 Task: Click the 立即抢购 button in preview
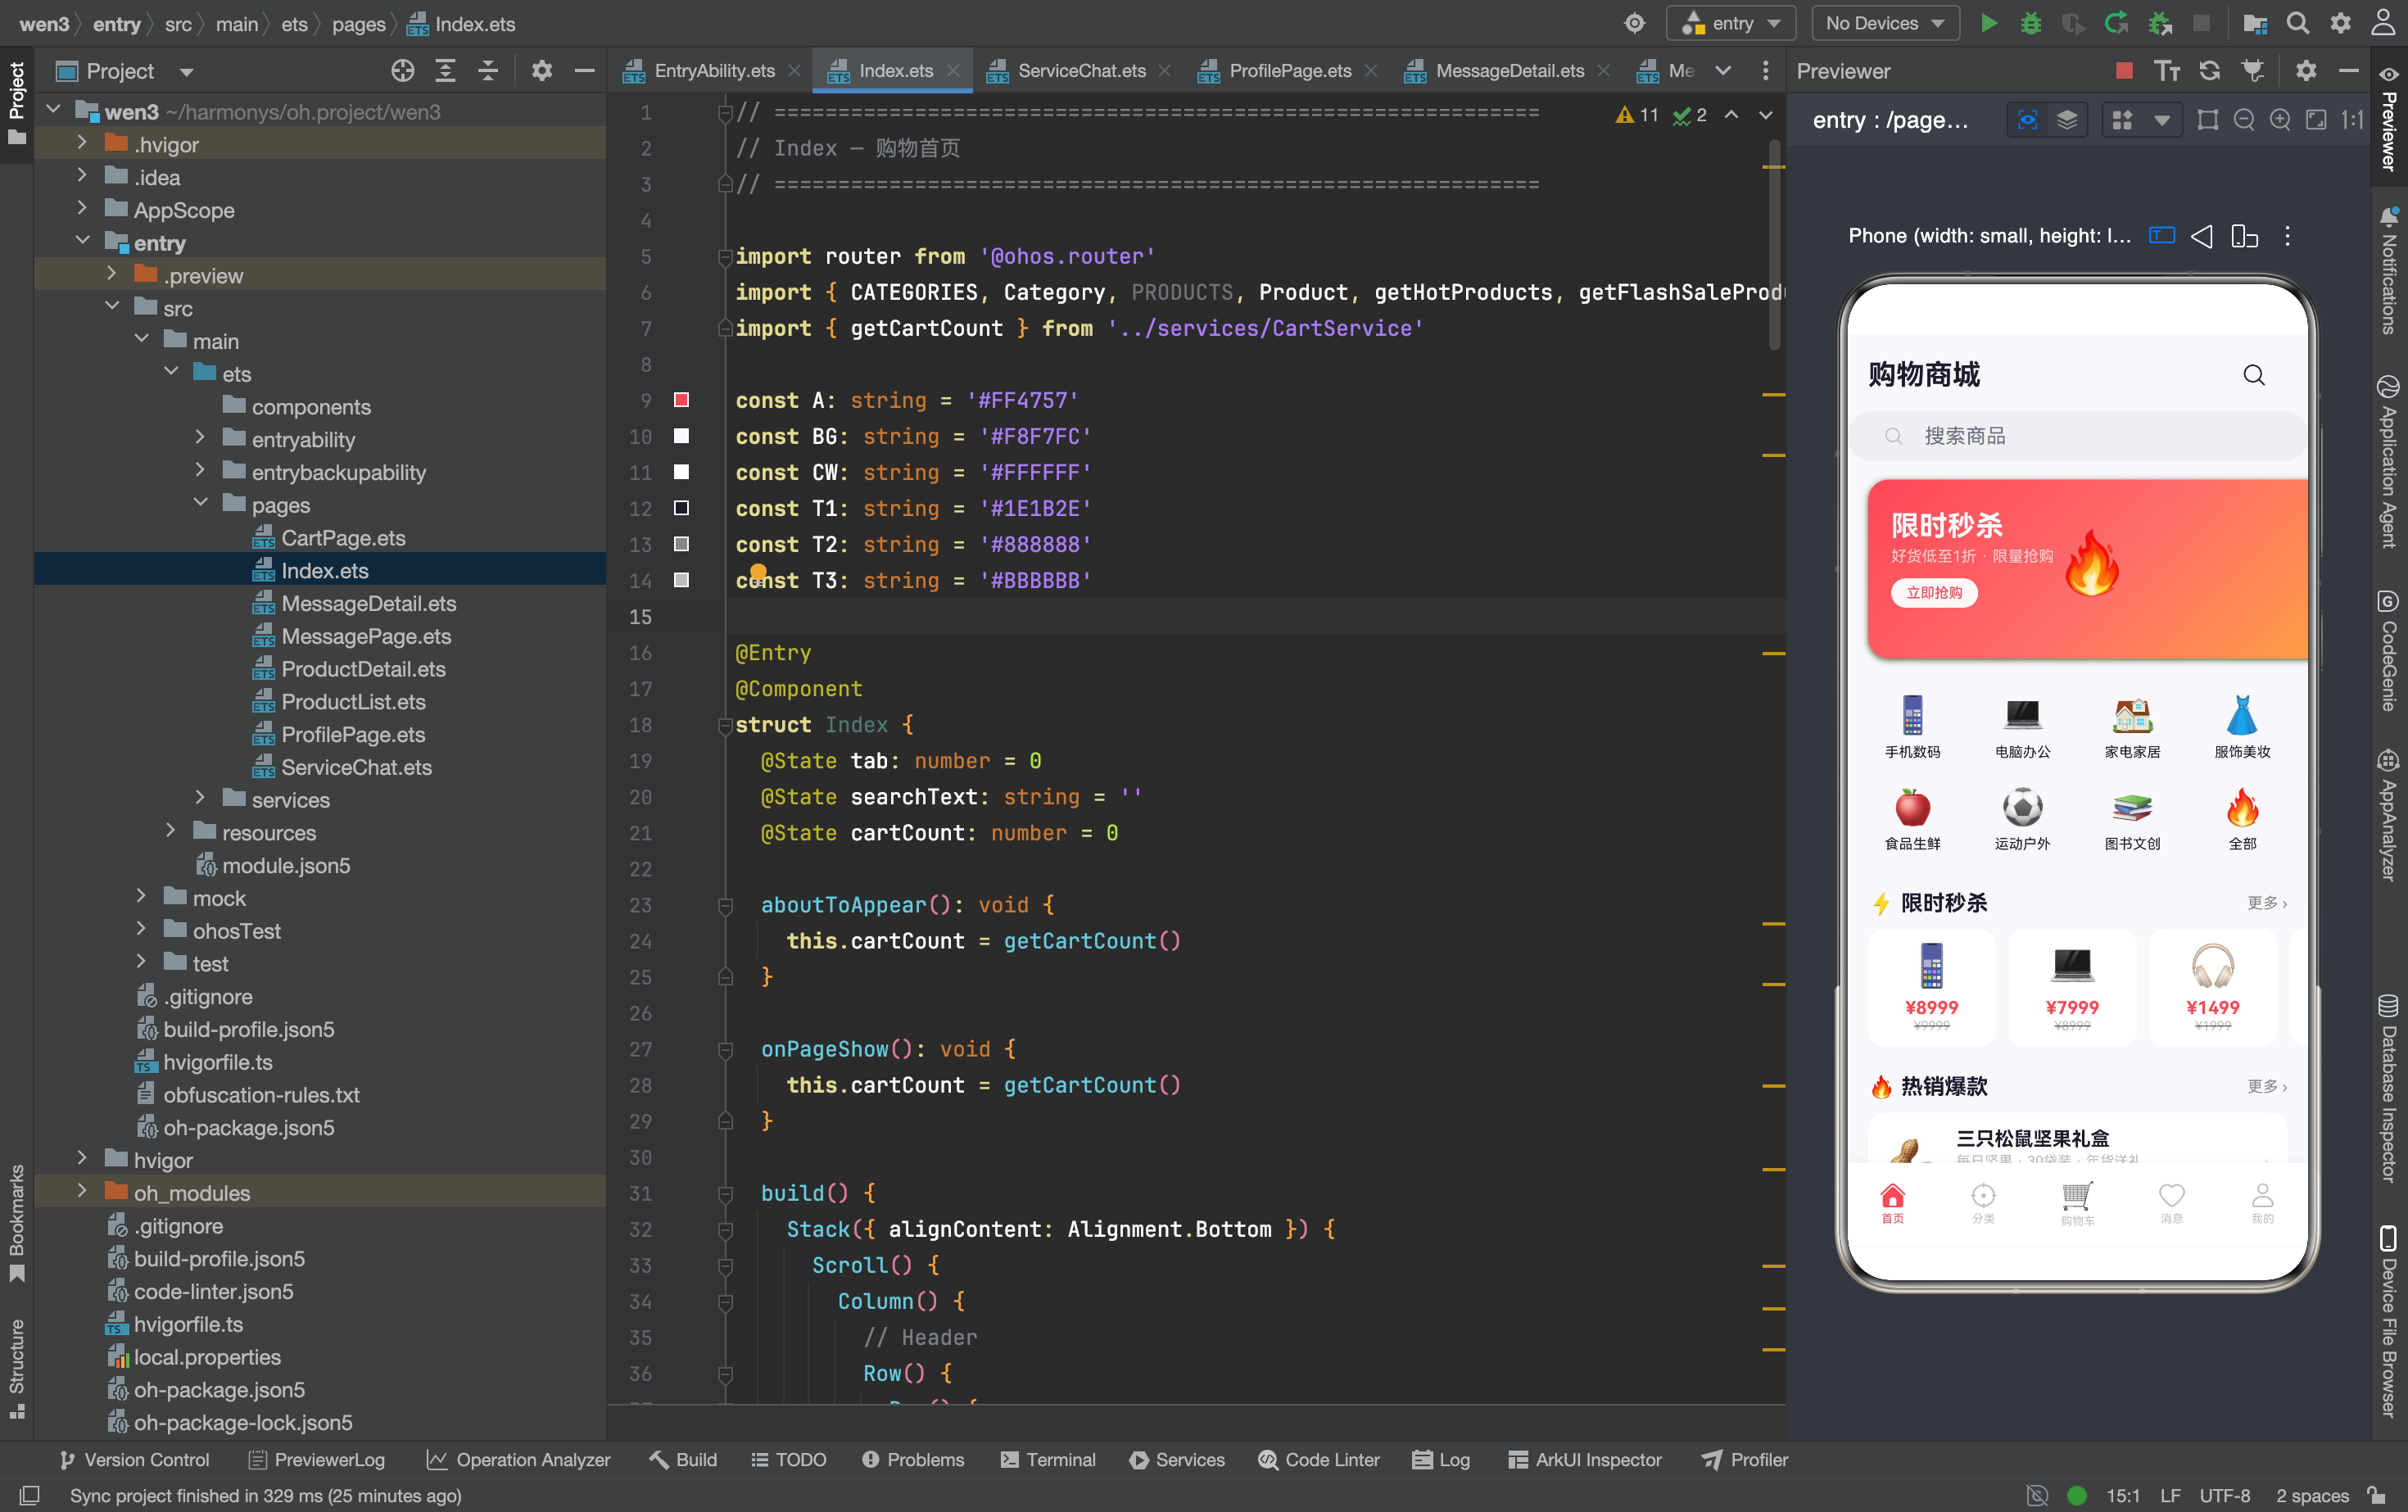1934,593
